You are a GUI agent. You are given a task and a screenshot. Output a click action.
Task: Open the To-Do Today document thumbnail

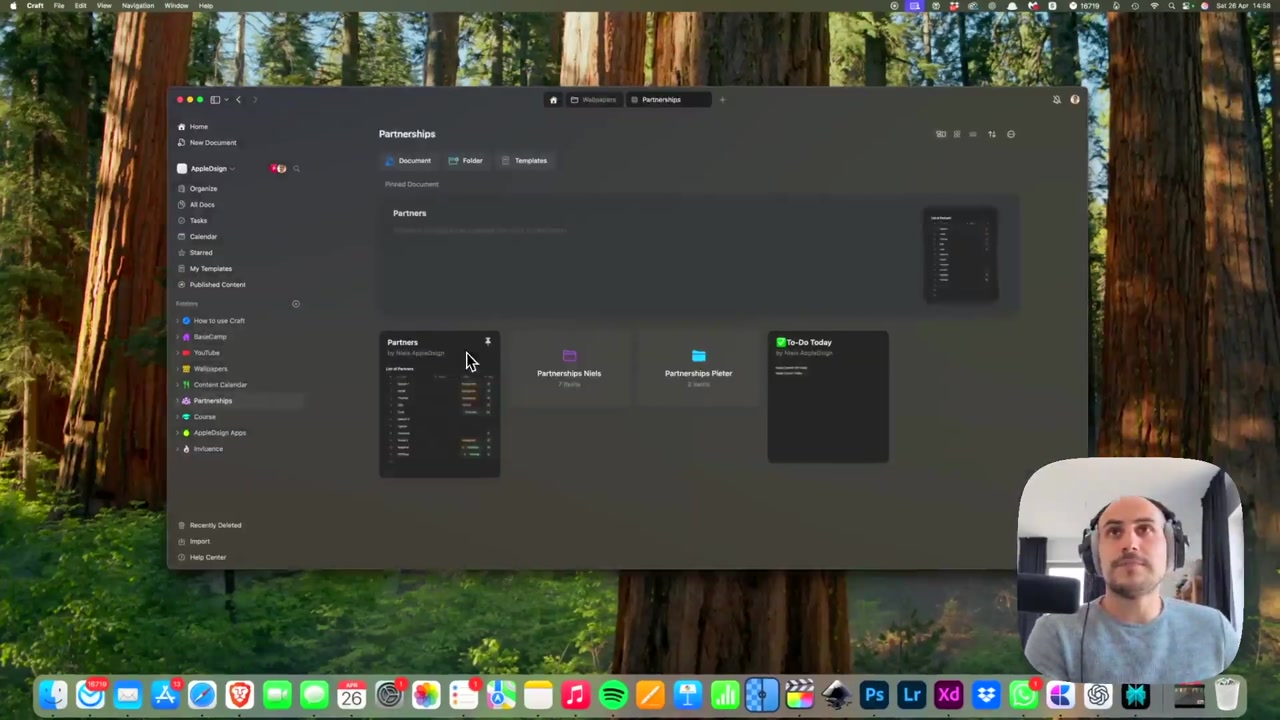coord(827,397)
